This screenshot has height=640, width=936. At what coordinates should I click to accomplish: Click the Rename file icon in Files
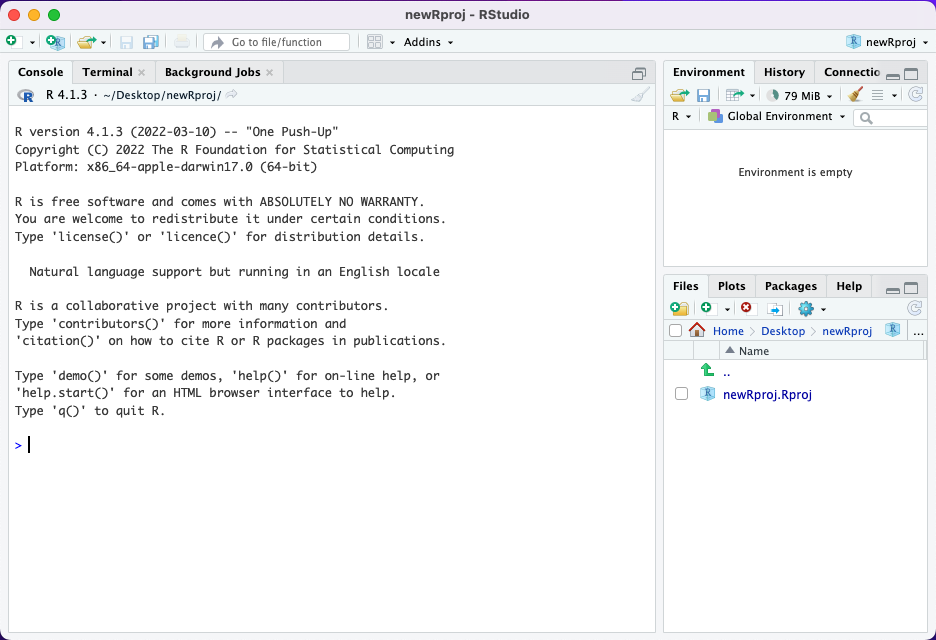tap(774, 309)
